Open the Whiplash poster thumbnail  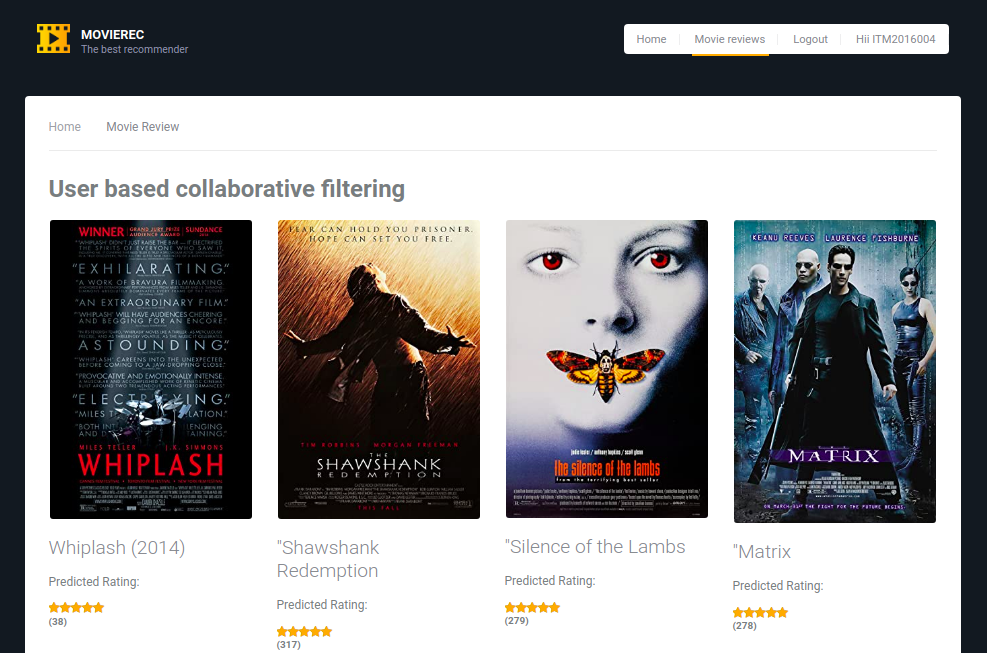coord(151,370)
